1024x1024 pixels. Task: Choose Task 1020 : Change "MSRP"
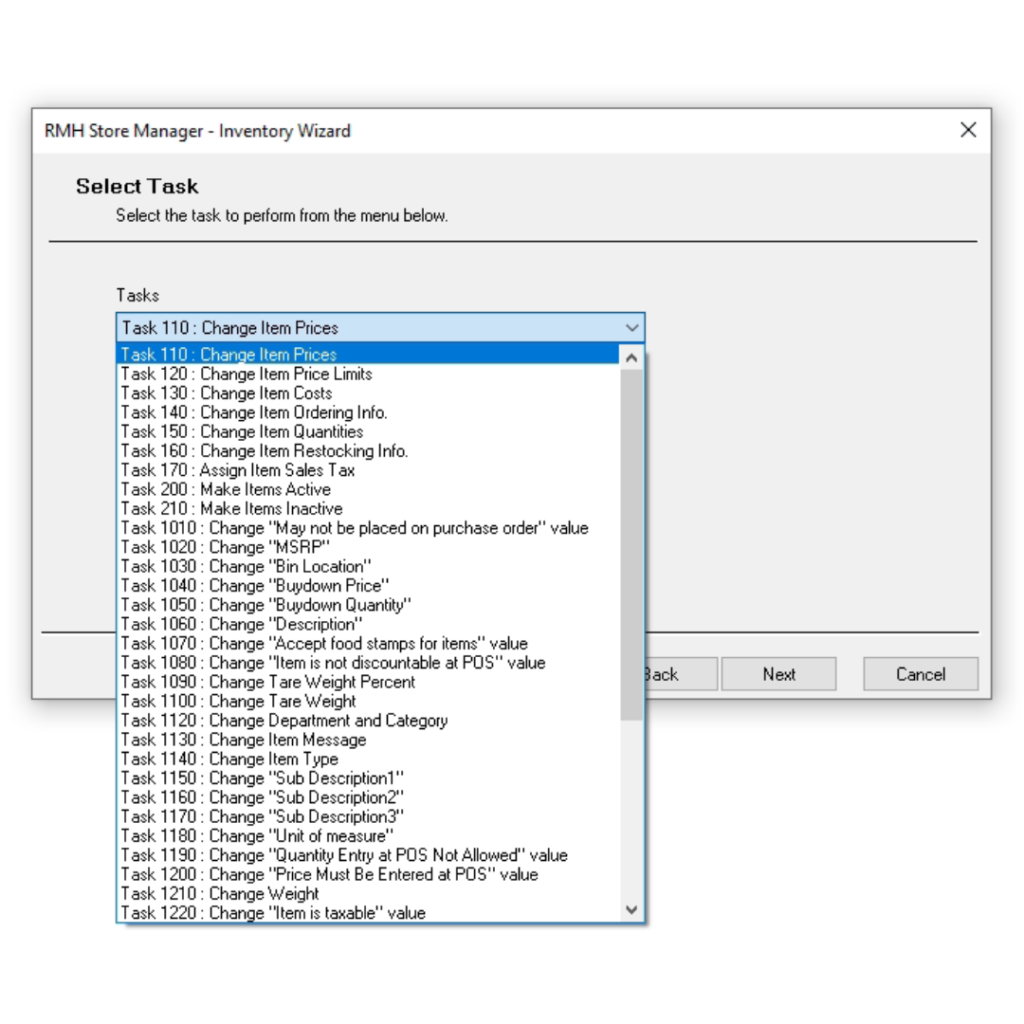pos(368,547)
